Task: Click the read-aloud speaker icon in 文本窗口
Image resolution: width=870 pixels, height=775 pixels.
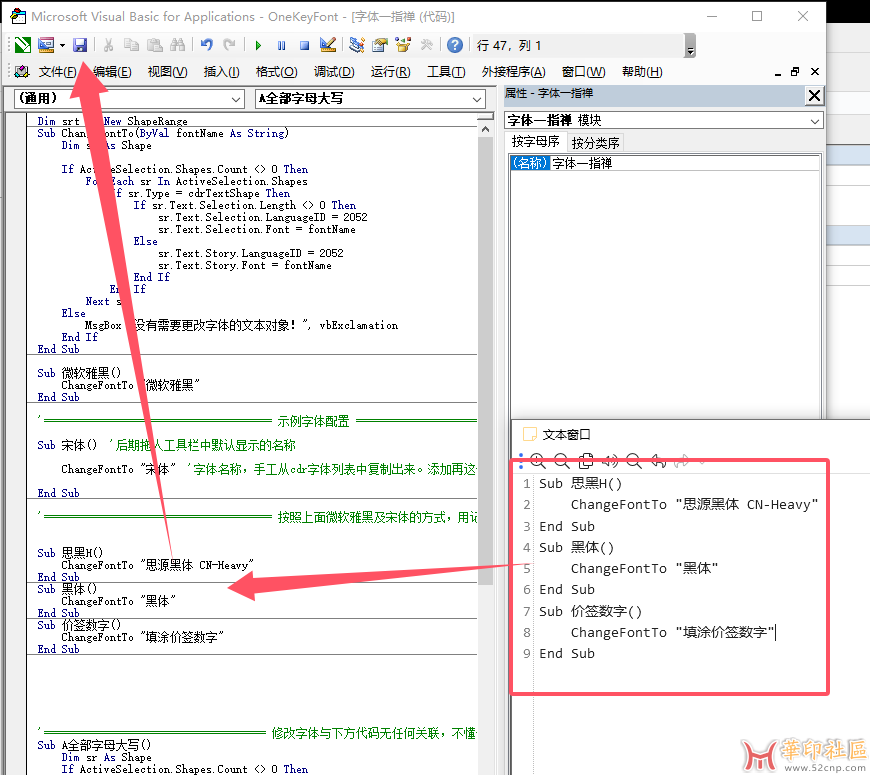Action: (610, 460)
